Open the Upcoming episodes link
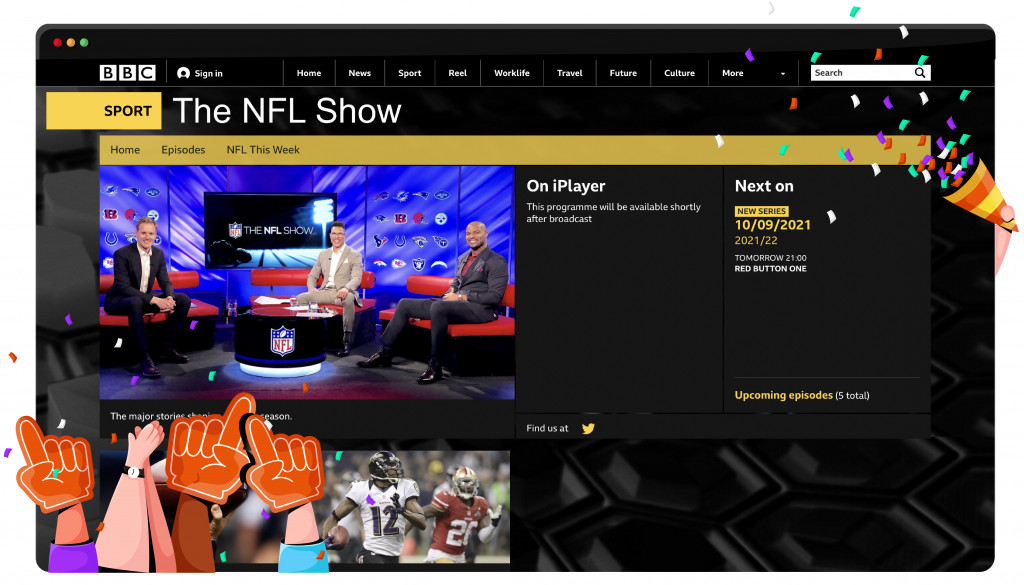The width and height of the screenshot is (1024, 585). tap(784, 395)
